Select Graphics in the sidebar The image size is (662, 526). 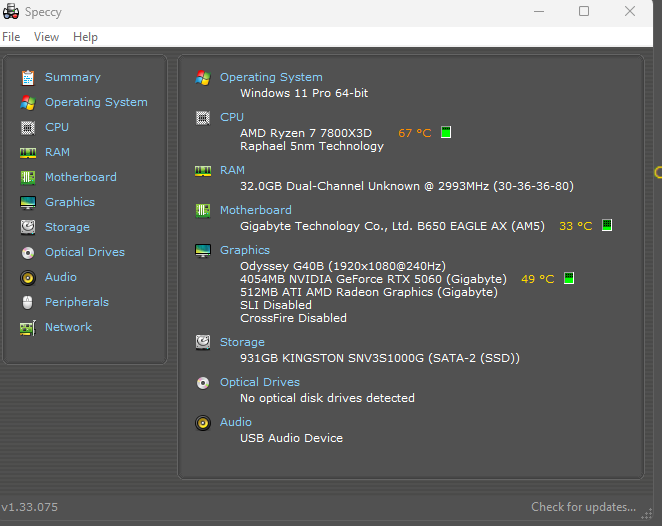coord(70,203)
